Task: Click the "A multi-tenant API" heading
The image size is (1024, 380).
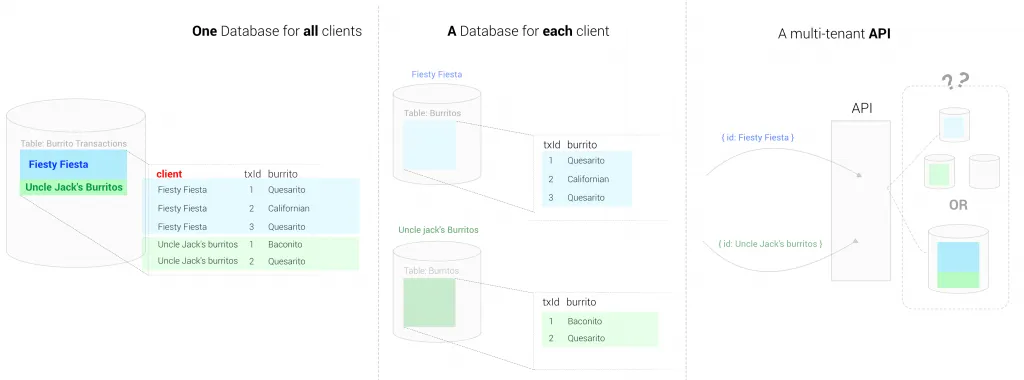Action: tap(834, 34)
